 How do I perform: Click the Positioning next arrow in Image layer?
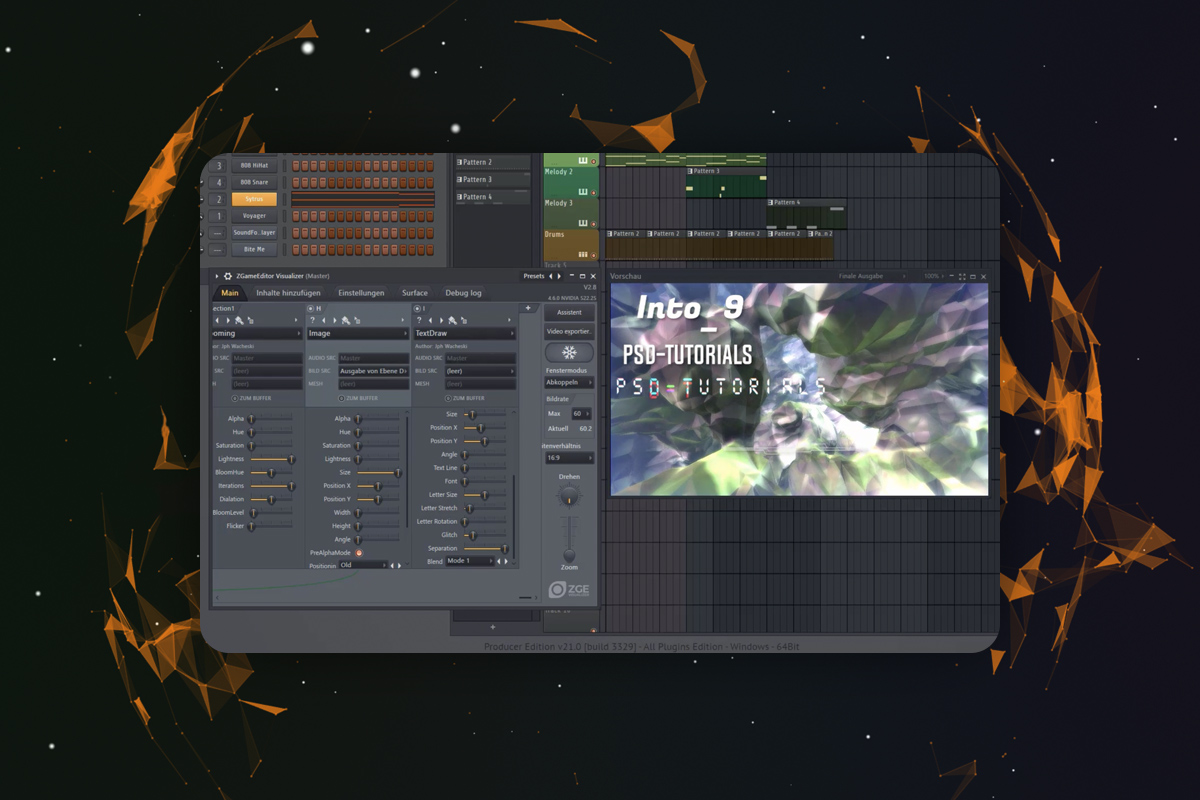click(x=399, y=565)
